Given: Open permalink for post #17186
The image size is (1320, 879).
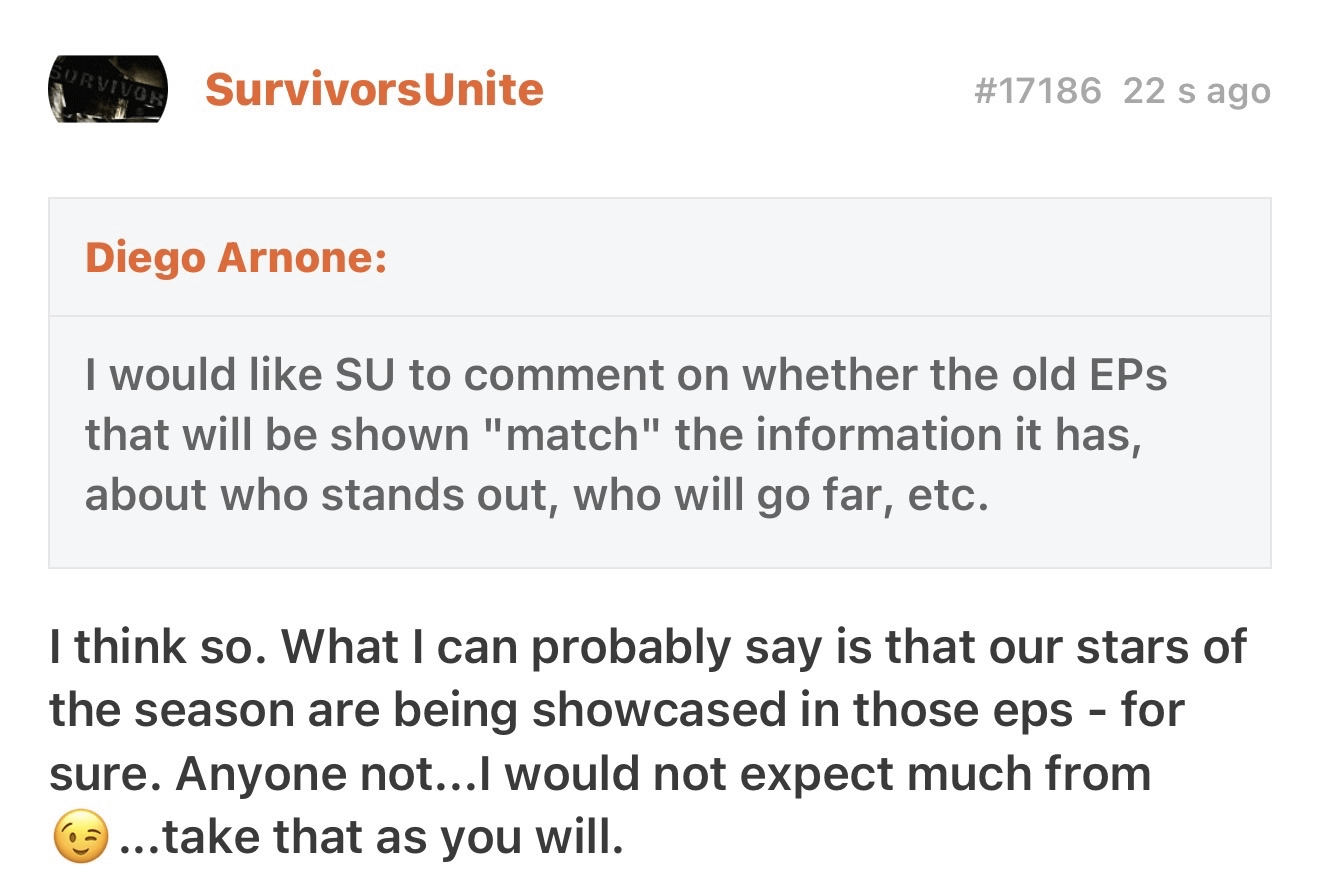Looking at the screenshot, I should tap(1036, 91).
